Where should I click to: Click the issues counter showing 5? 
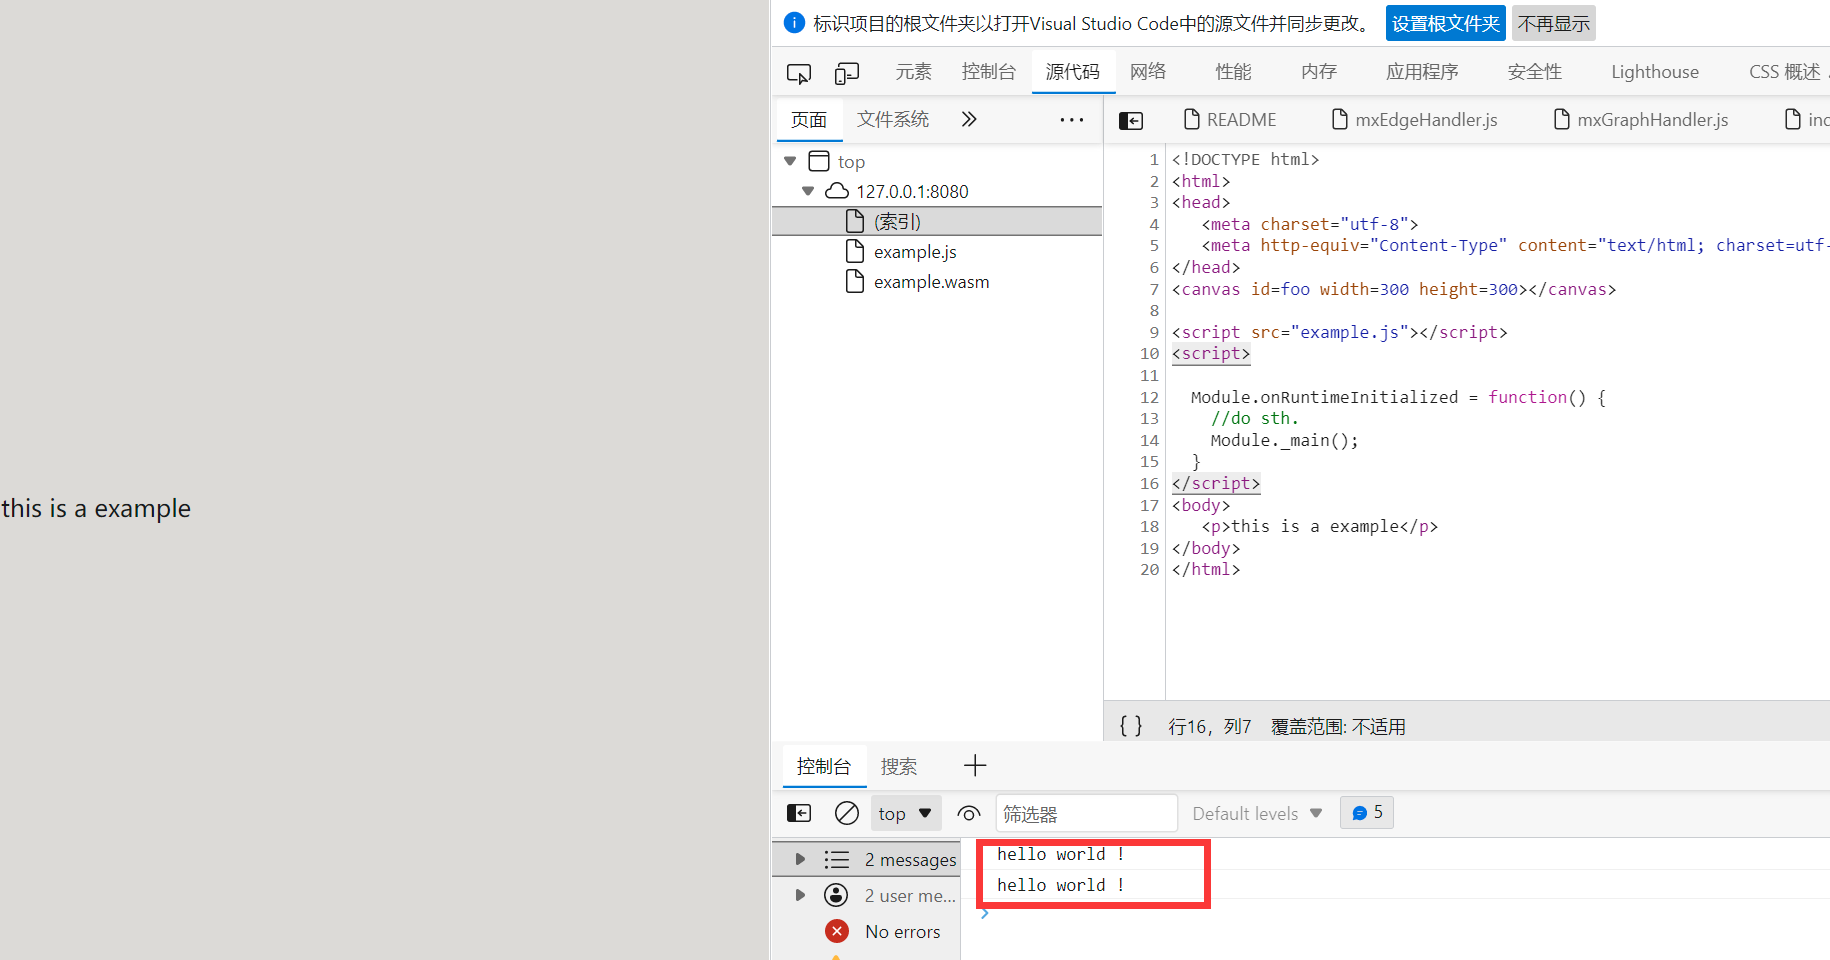click(x=1367, y=813)
